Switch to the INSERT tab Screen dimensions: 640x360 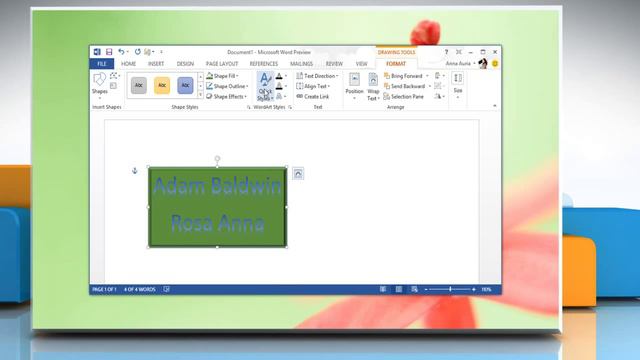tap(156, 64)
